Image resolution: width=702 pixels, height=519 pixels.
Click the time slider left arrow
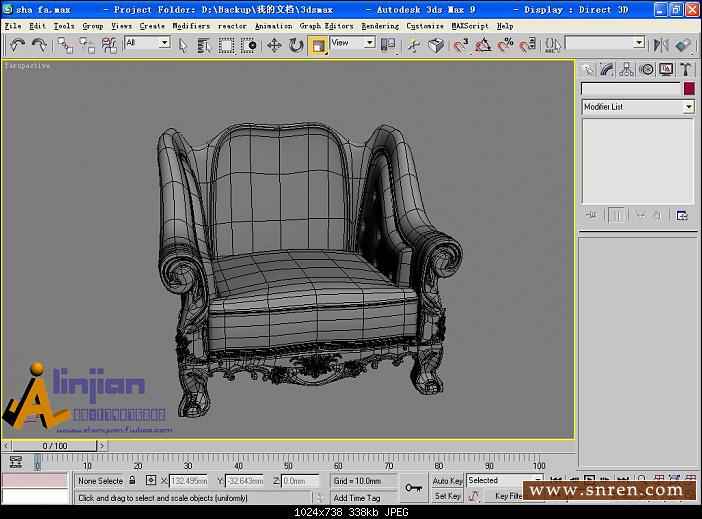pyautogui.click(x=6, y=446)
